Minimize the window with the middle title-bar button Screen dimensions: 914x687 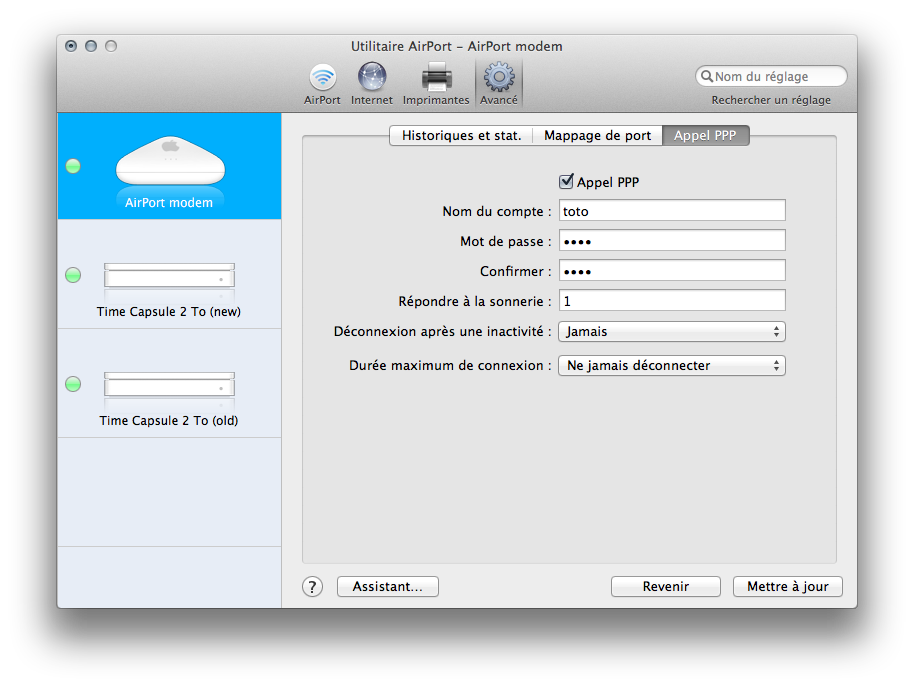click(91, 46)
